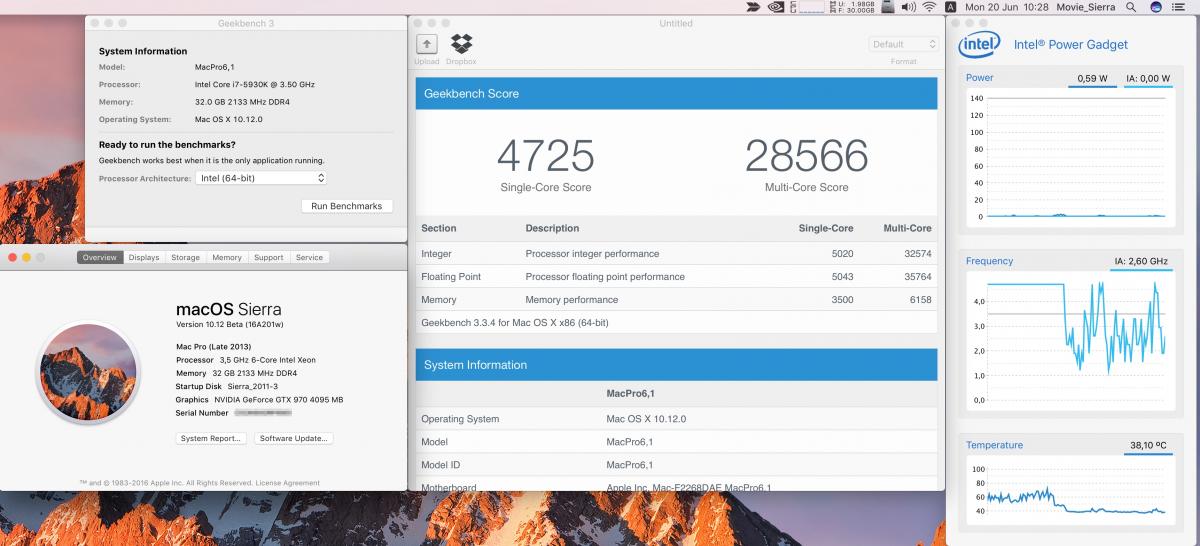The height and width of the screenshot is (546, 1200).
Task: Click Run Benchmarks button
Action: click(347, 206)
